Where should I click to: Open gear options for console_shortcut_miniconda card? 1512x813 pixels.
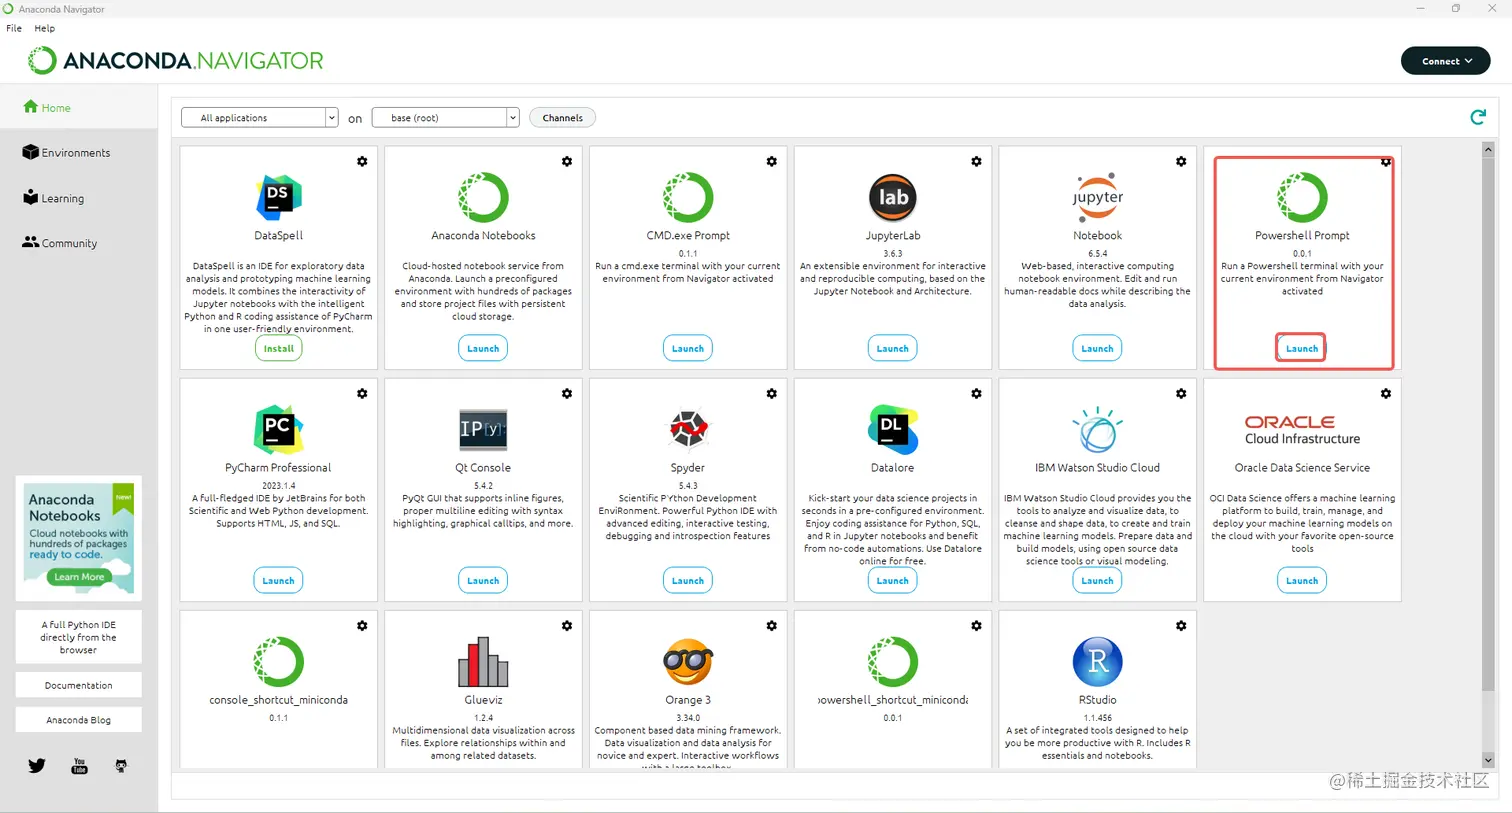[x=362, y=625]
